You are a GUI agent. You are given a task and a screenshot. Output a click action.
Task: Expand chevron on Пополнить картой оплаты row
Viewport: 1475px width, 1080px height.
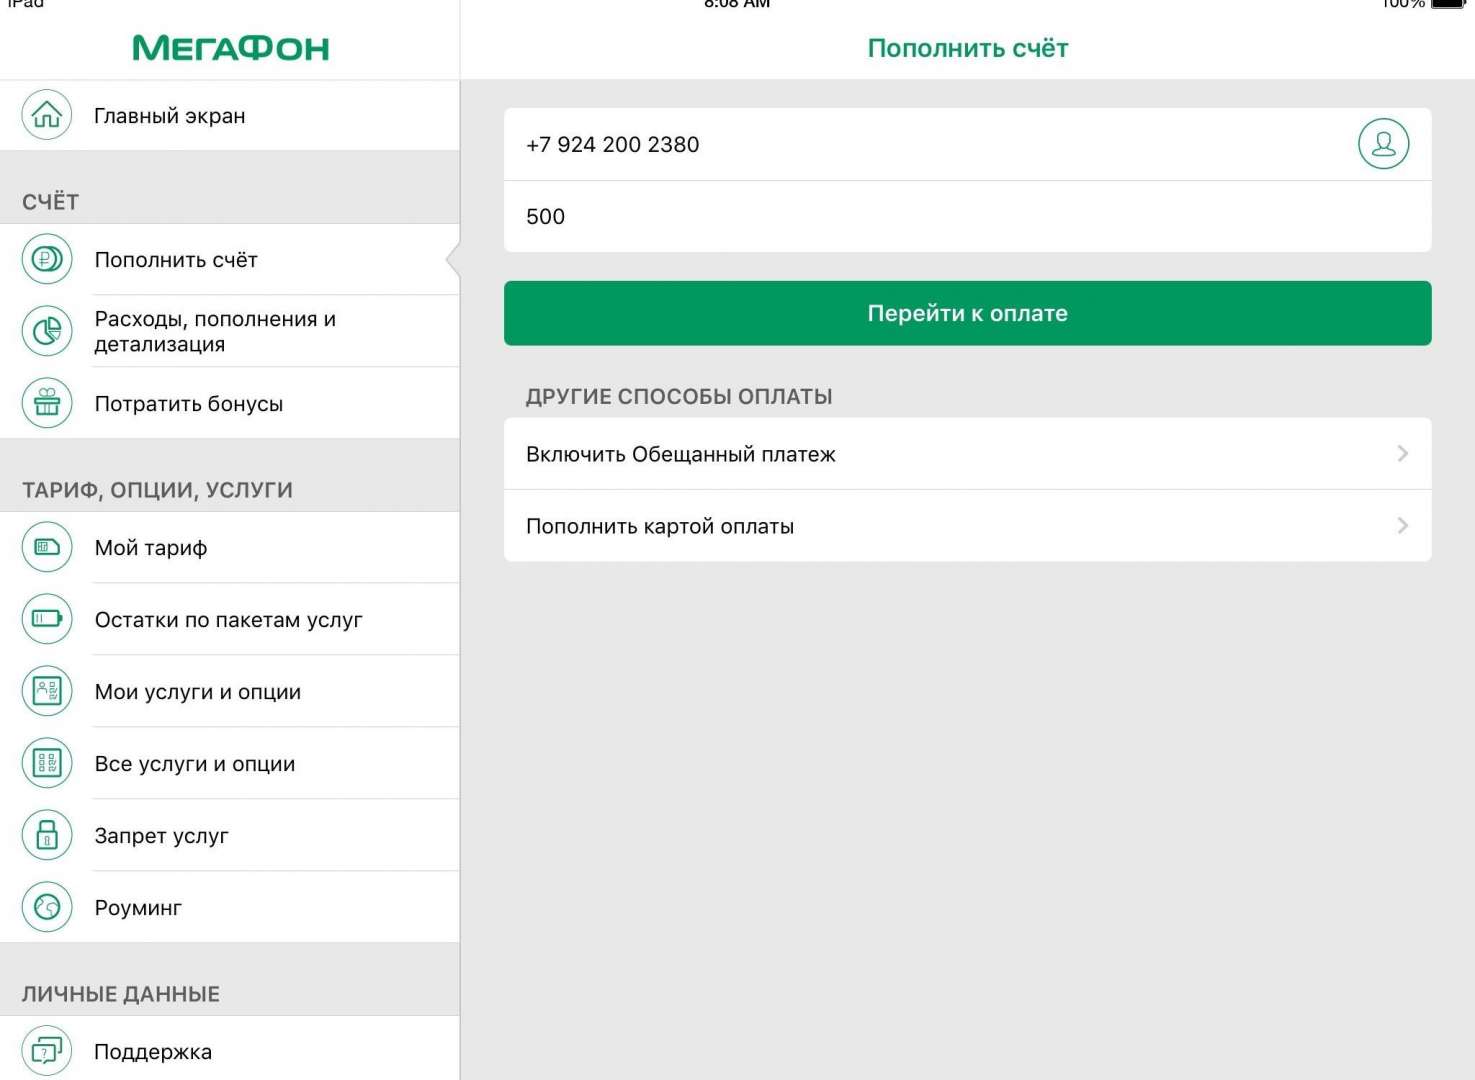click(1402, 526)
